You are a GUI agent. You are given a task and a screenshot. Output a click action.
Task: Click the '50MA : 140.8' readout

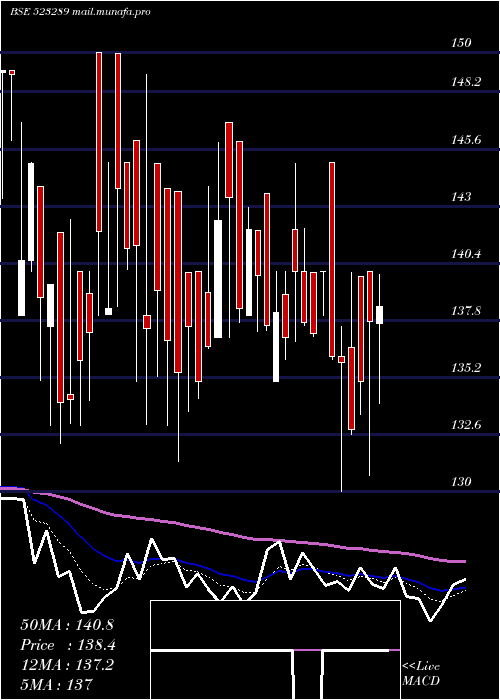pos(67,625)
